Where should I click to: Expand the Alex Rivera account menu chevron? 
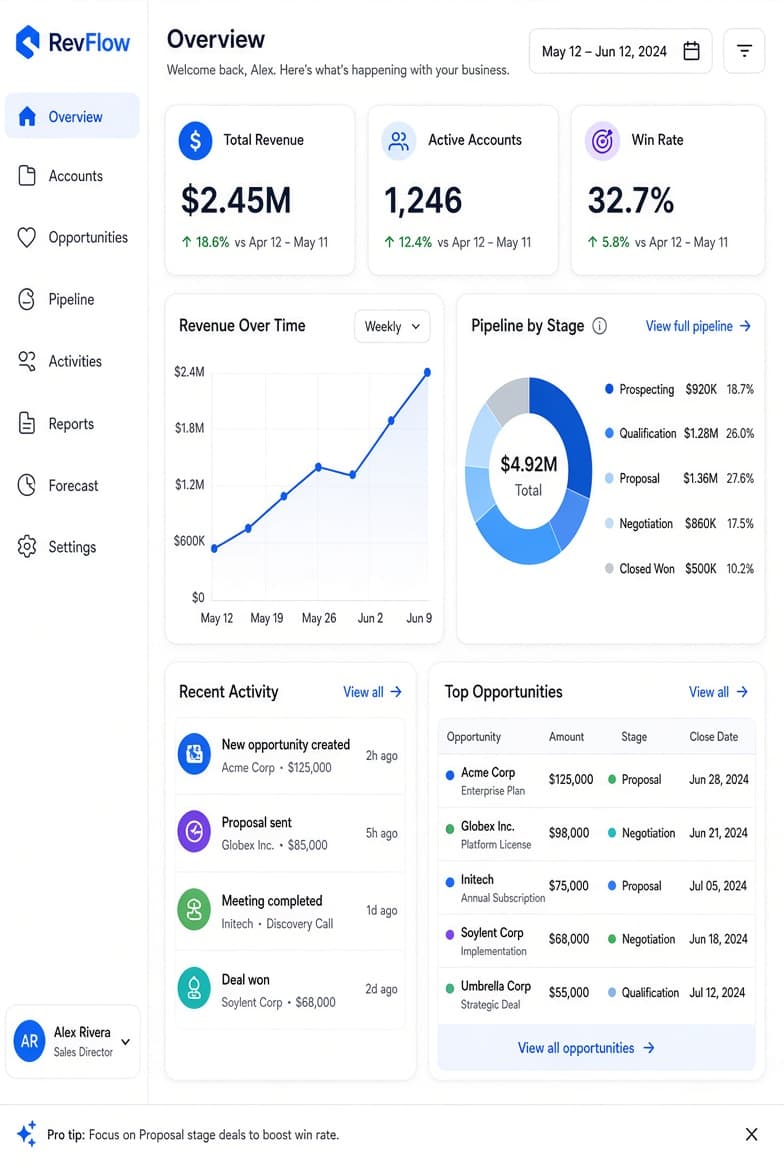126,1041
